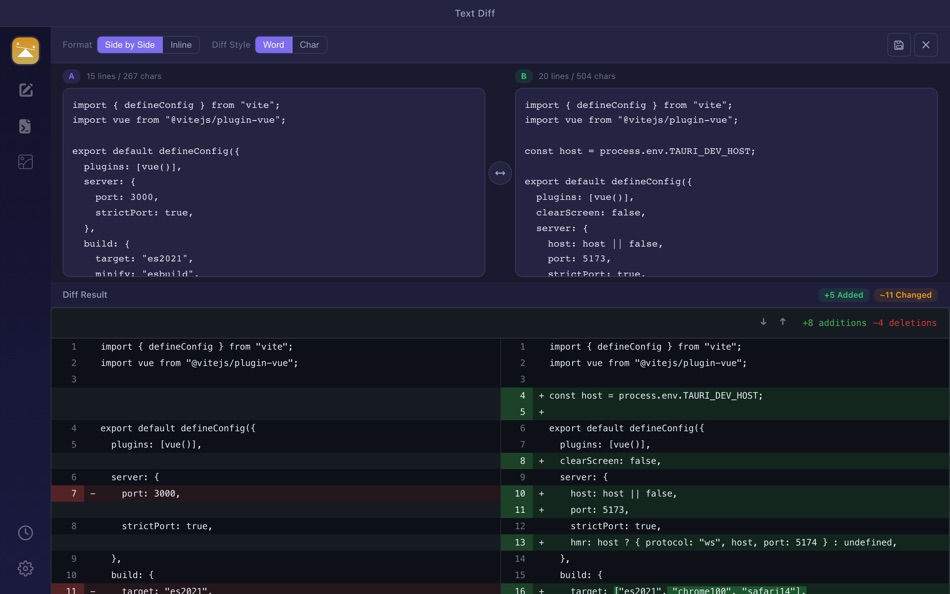
Task: Click the -4 deletions text
Action: 905,323
